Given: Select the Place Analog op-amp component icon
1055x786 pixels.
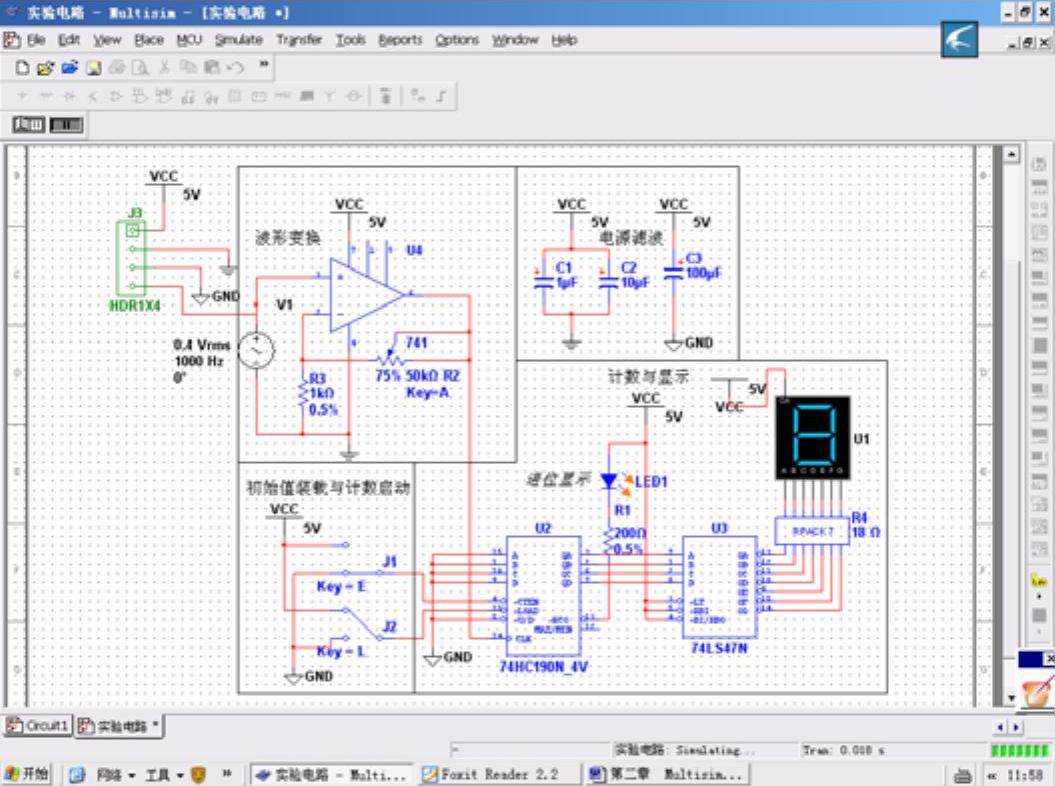Looking at the screenshot, I should coord(116,96).
